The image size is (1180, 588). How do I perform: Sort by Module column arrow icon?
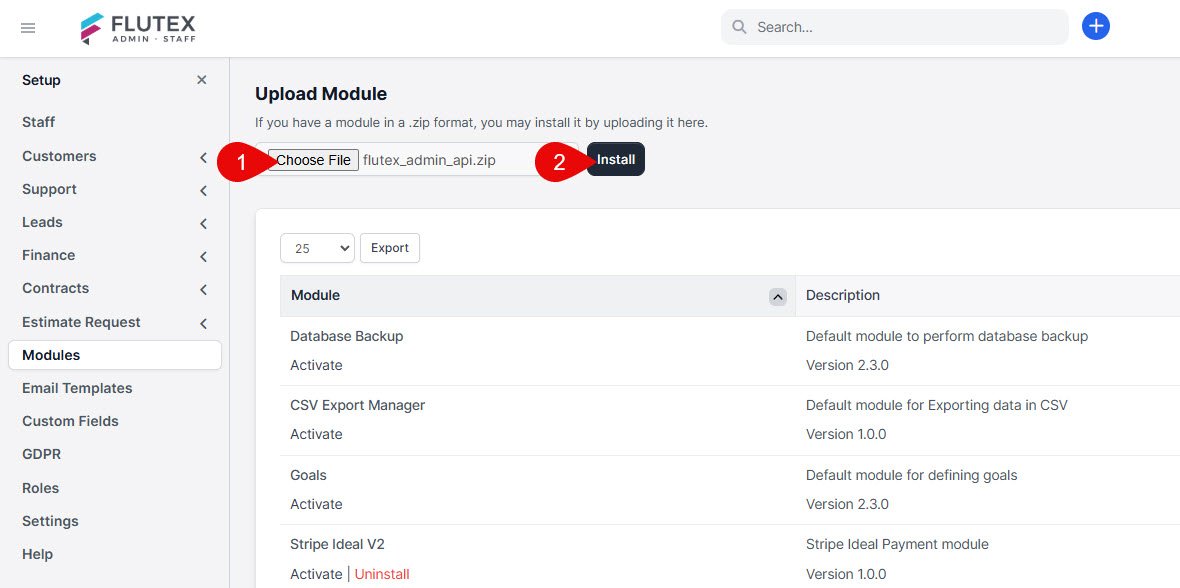pyautogui.click(x=778, y=297)
